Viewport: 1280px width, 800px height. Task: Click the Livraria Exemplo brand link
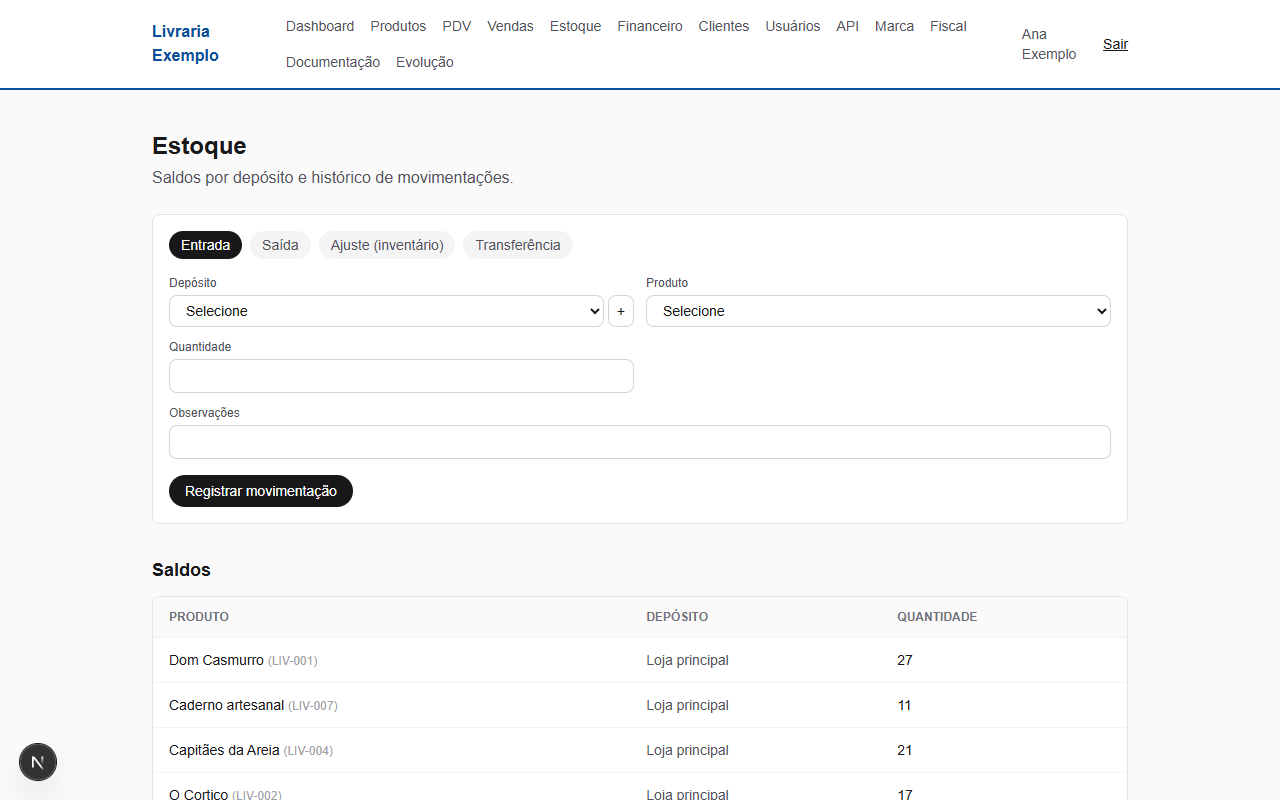click(186, 43)
